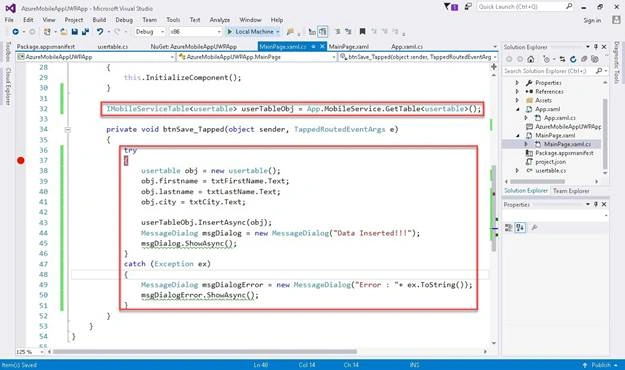Click the search magnifier in Solution Explorer
This screenshot has width=625, height=370.
(x=599, y=71)
